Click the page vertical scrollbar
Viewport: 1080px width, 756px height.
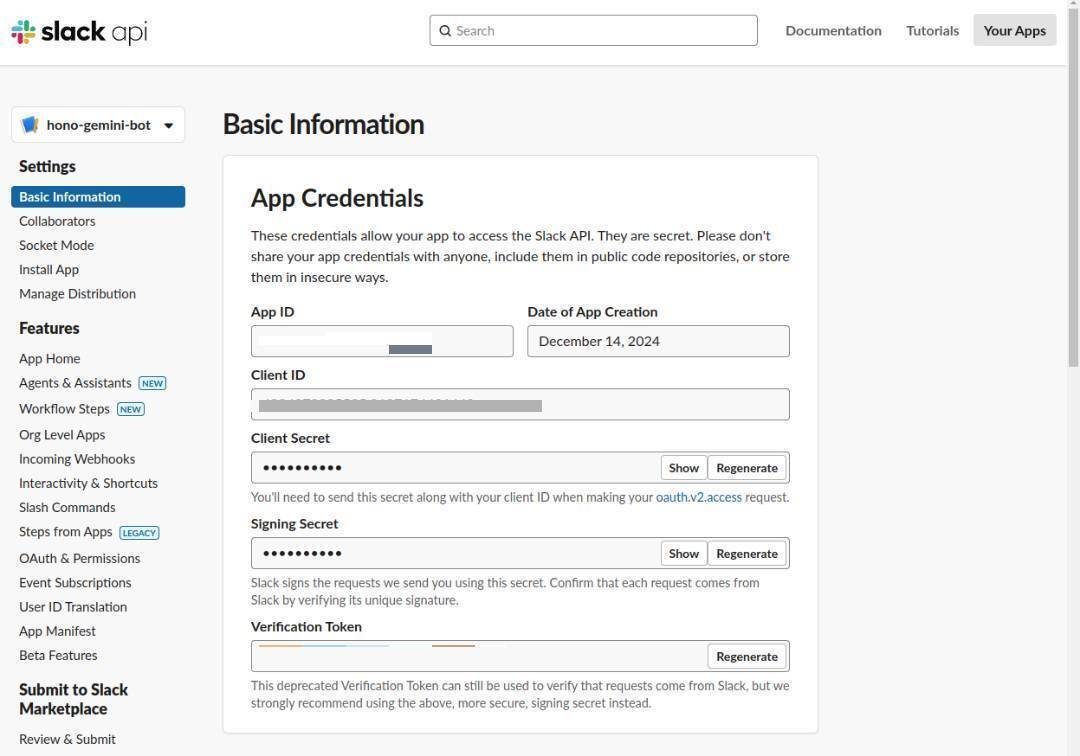1073,200
